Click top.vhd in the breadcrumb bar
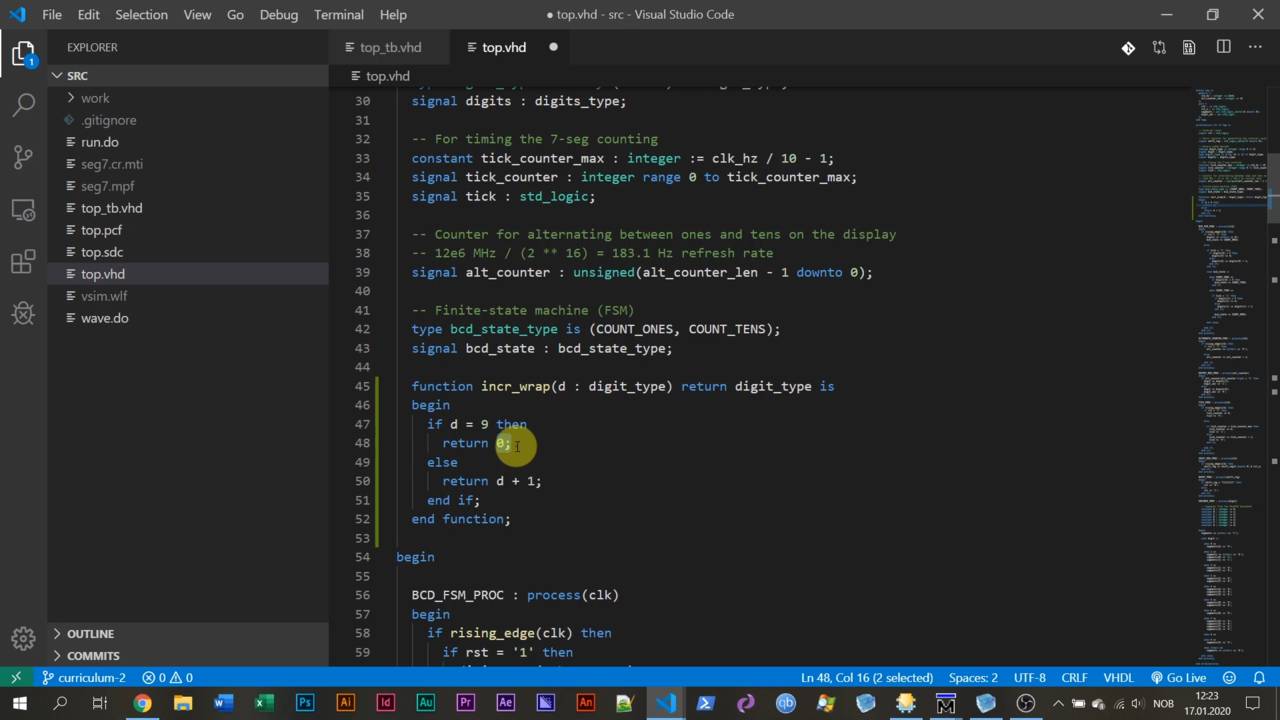This screenshot has height=720, width=1280. click(x=388, y=76)
